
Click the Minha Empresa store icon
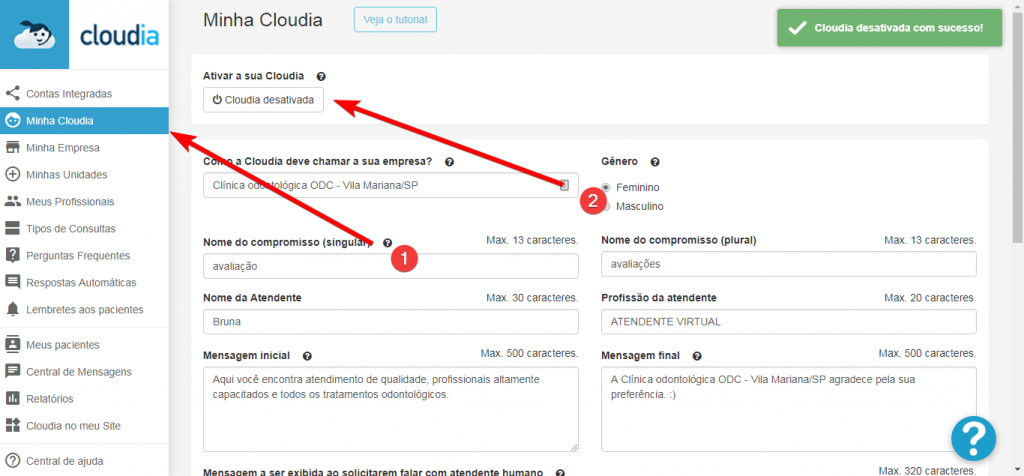(12, 148)
